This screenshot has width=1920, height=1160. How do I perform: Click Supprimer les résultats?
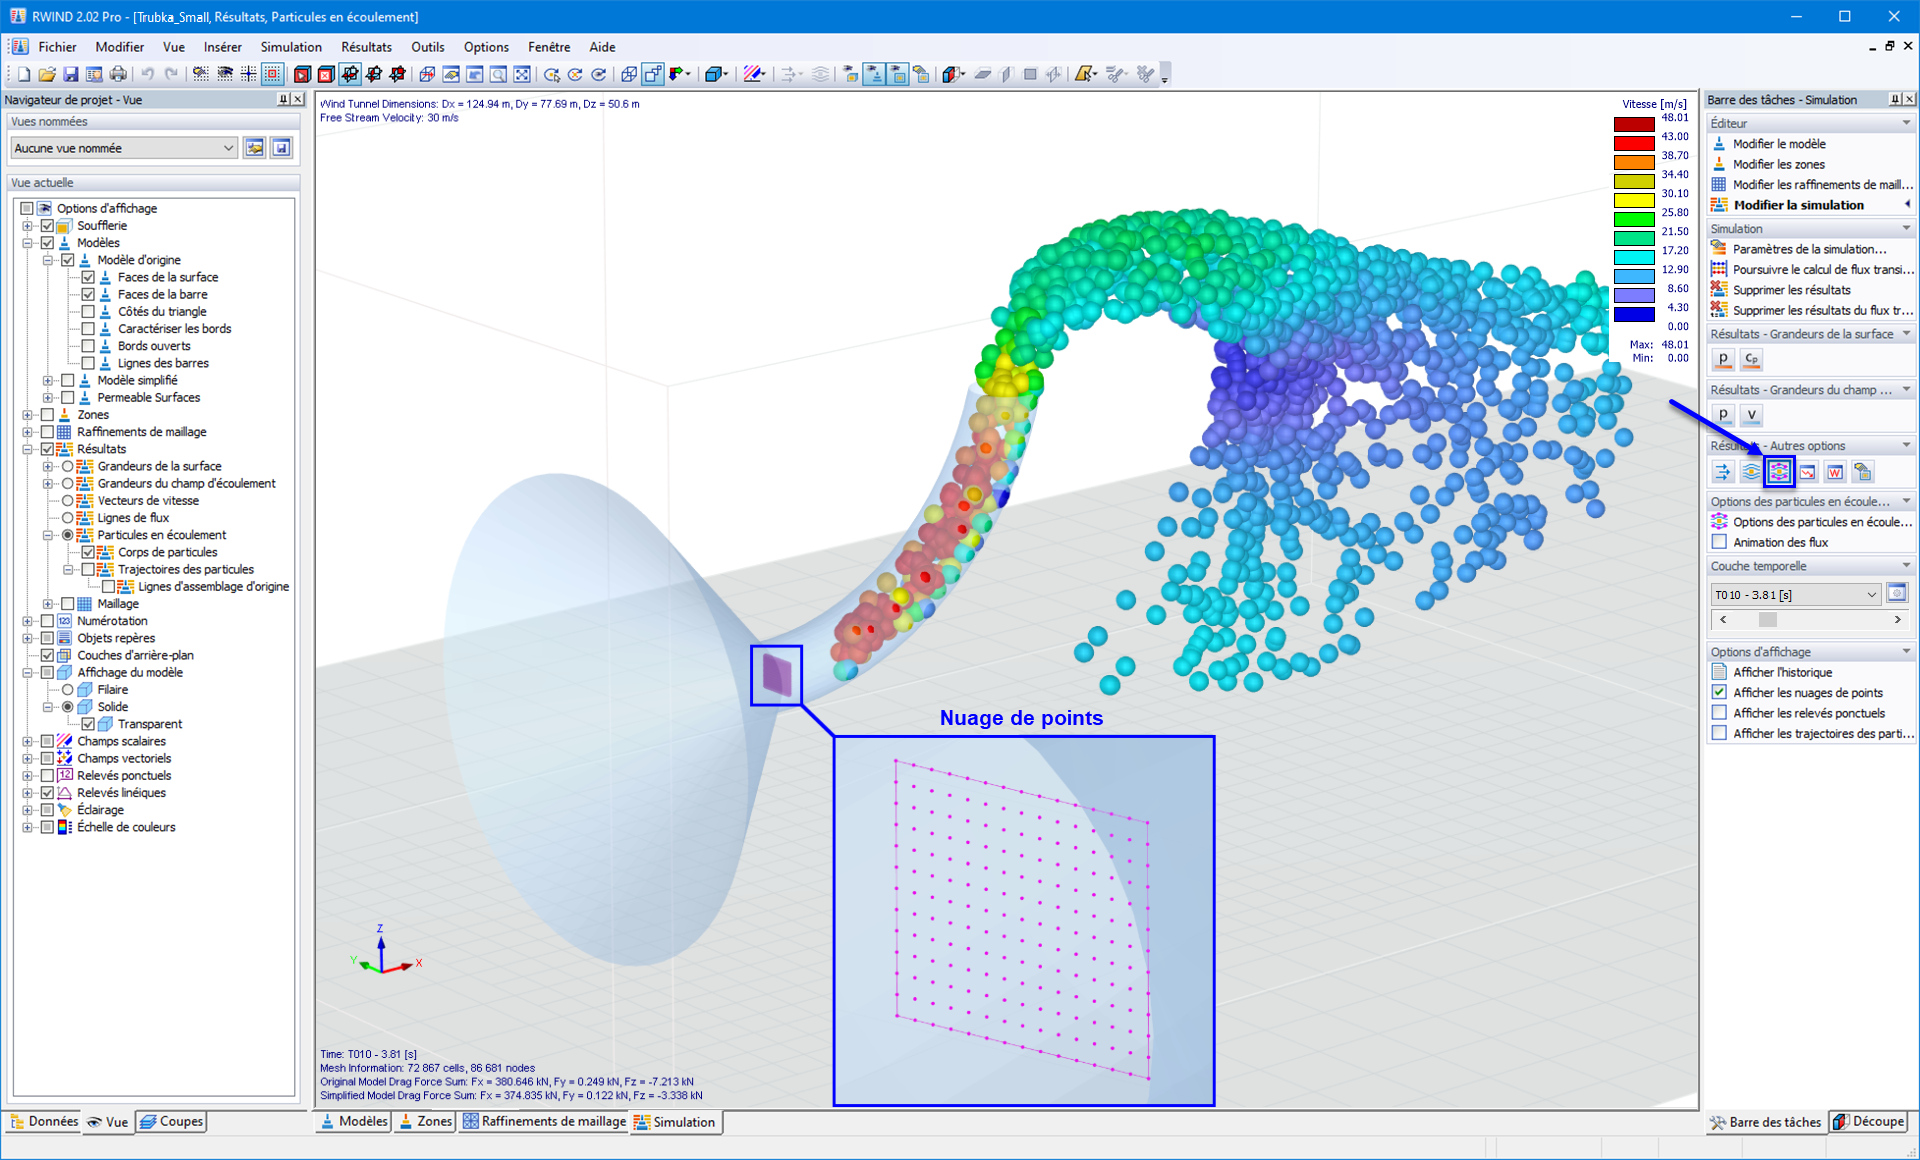pyautogui.click(x=1791, y=290)
